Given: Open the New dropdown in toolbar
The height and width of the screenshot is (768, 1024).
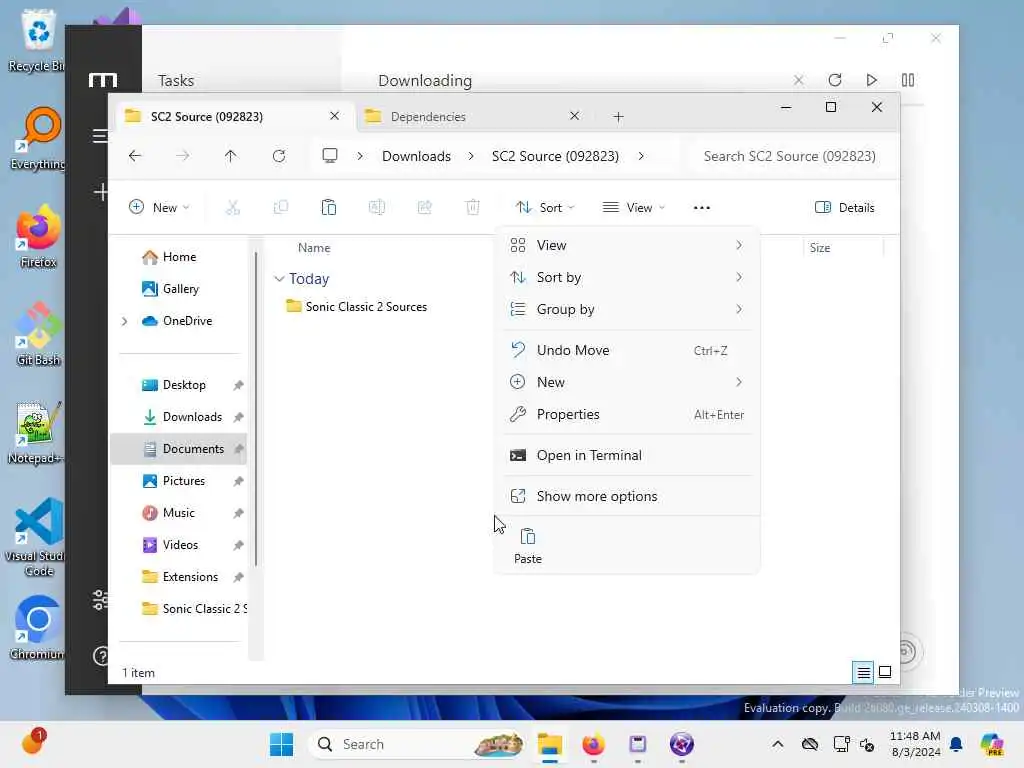Looking at the screenshot, I should pos(159,208).
